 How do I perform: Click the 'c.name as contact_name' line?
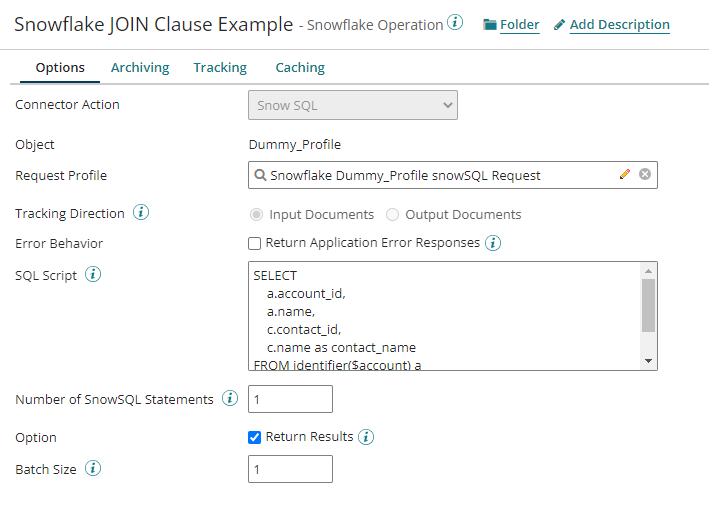click(341, 347)
